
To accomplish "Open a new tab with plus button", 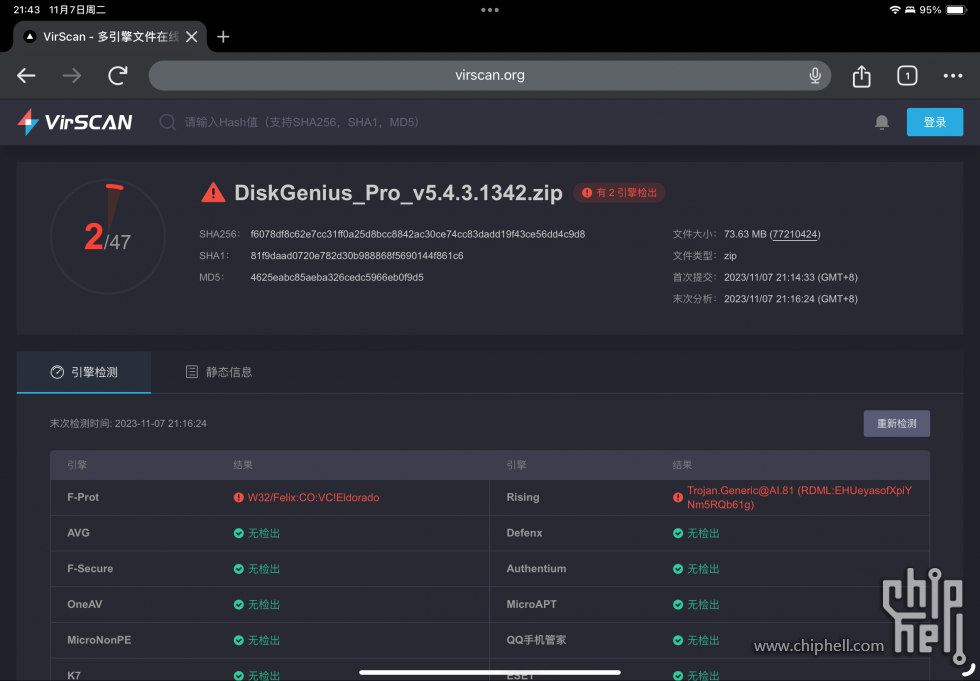I will pos(223,37).
